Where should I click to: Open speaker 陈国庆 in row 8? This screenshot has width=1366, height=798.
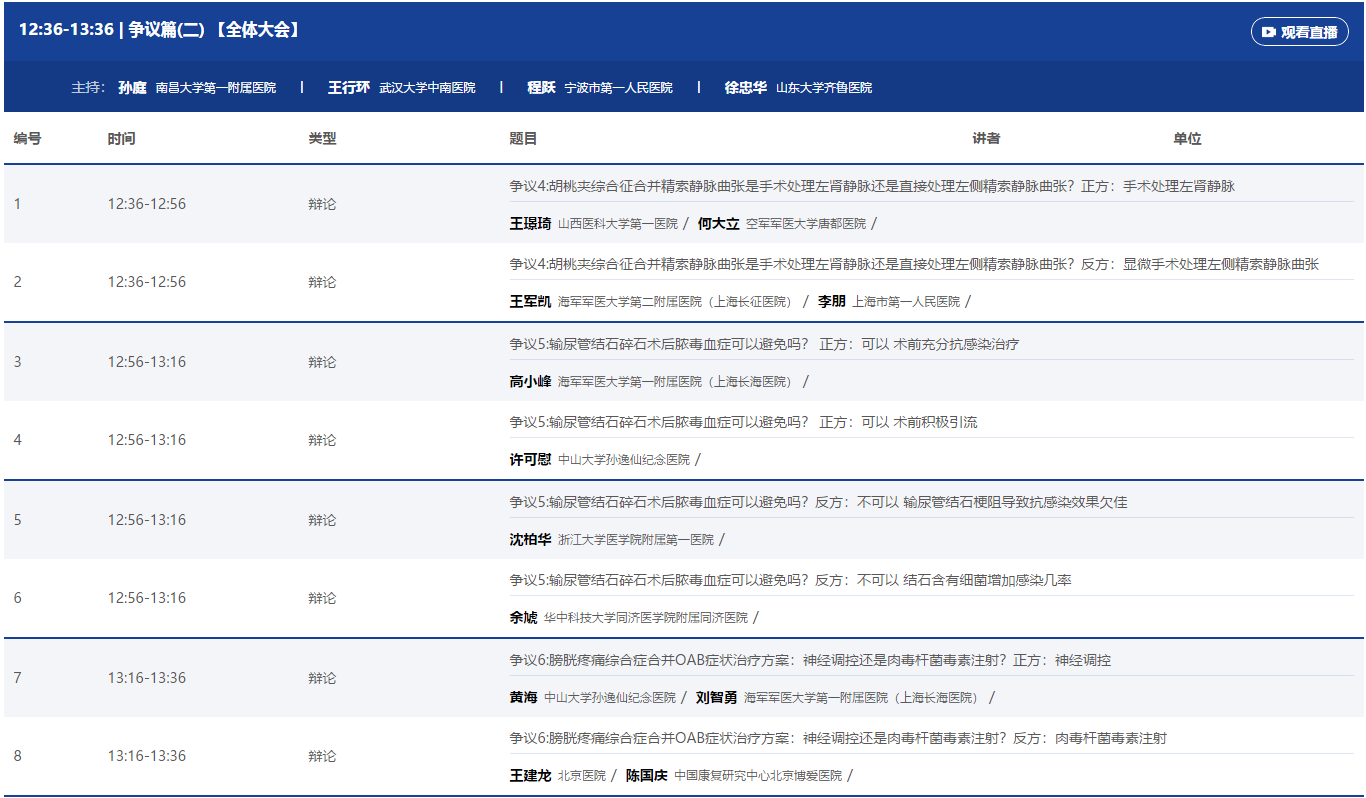tap(646, 776)
